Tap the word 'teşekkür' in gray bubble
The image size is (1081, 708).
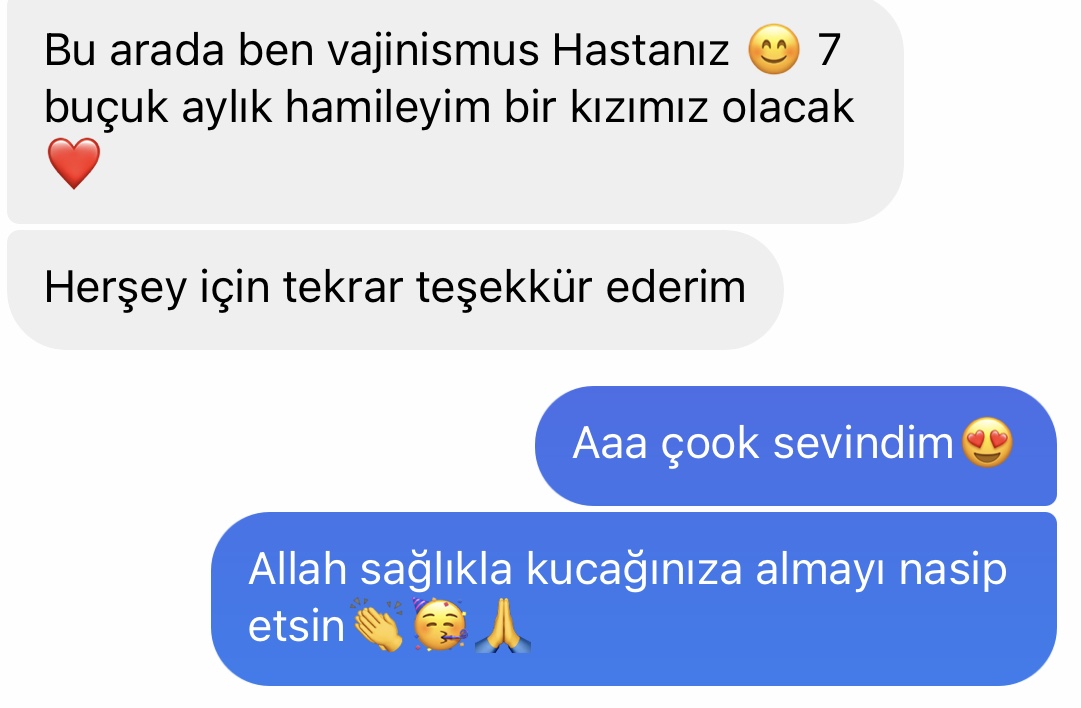[x=504, y=287]
